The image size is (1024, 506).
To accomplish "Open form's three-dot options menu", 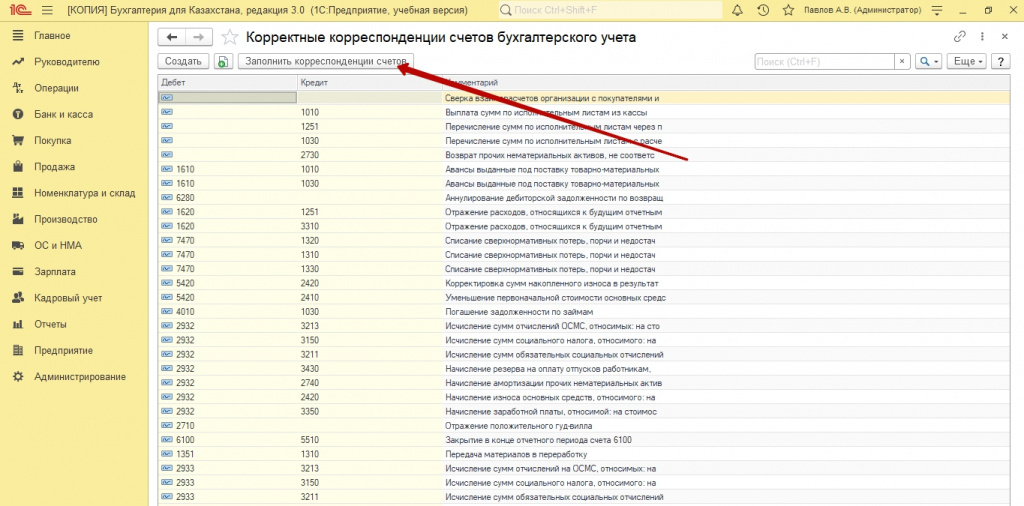I will click(982, 37).
